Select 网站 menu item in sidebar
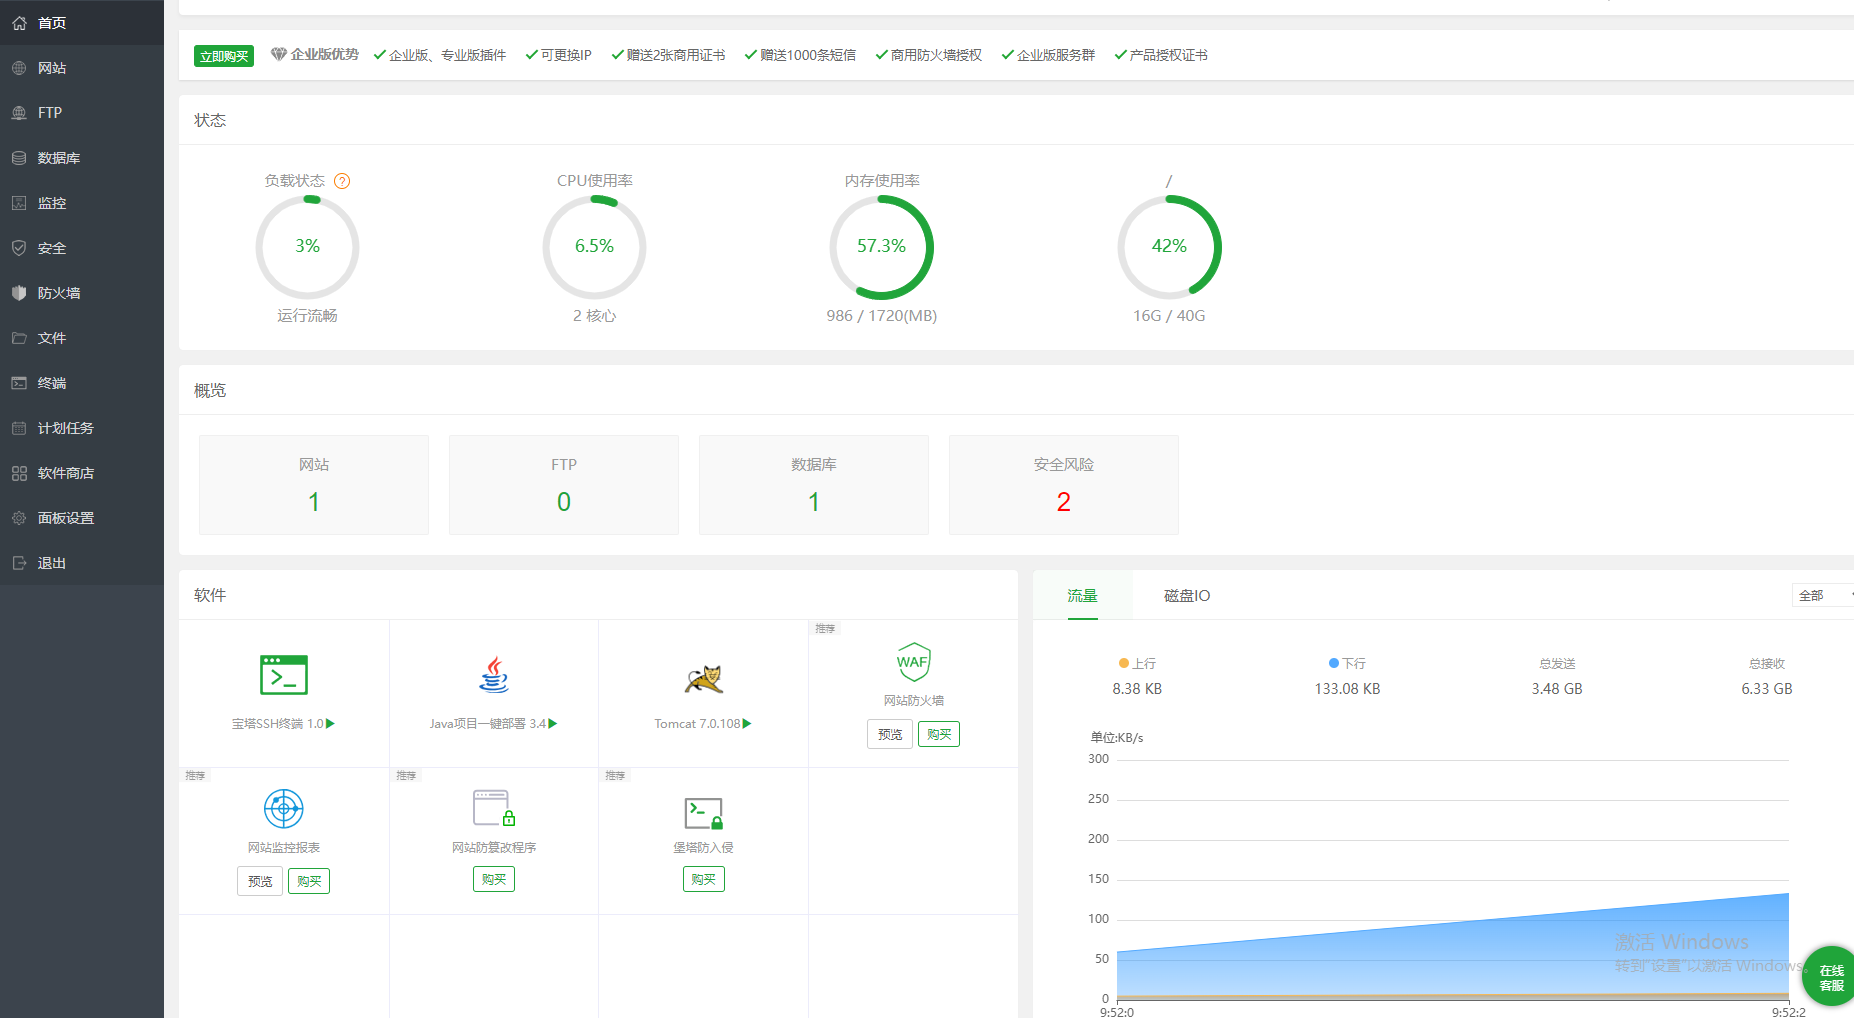This screenshot has height=1018, width=1854. click(82, 68)
